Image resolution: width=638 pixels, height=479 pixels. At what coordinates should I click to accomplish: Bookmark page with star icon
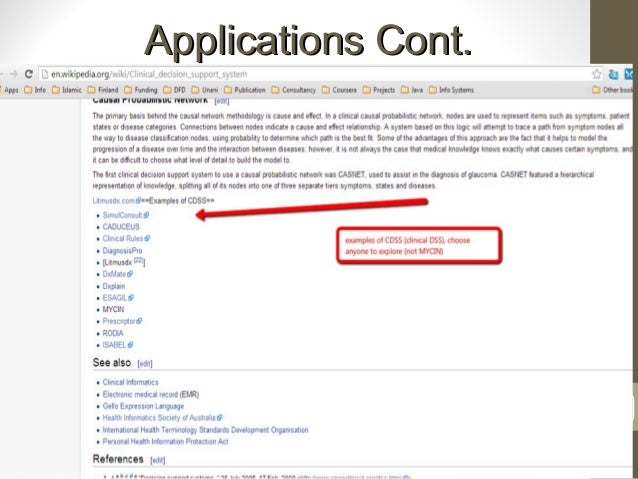[x=596, y=74]
